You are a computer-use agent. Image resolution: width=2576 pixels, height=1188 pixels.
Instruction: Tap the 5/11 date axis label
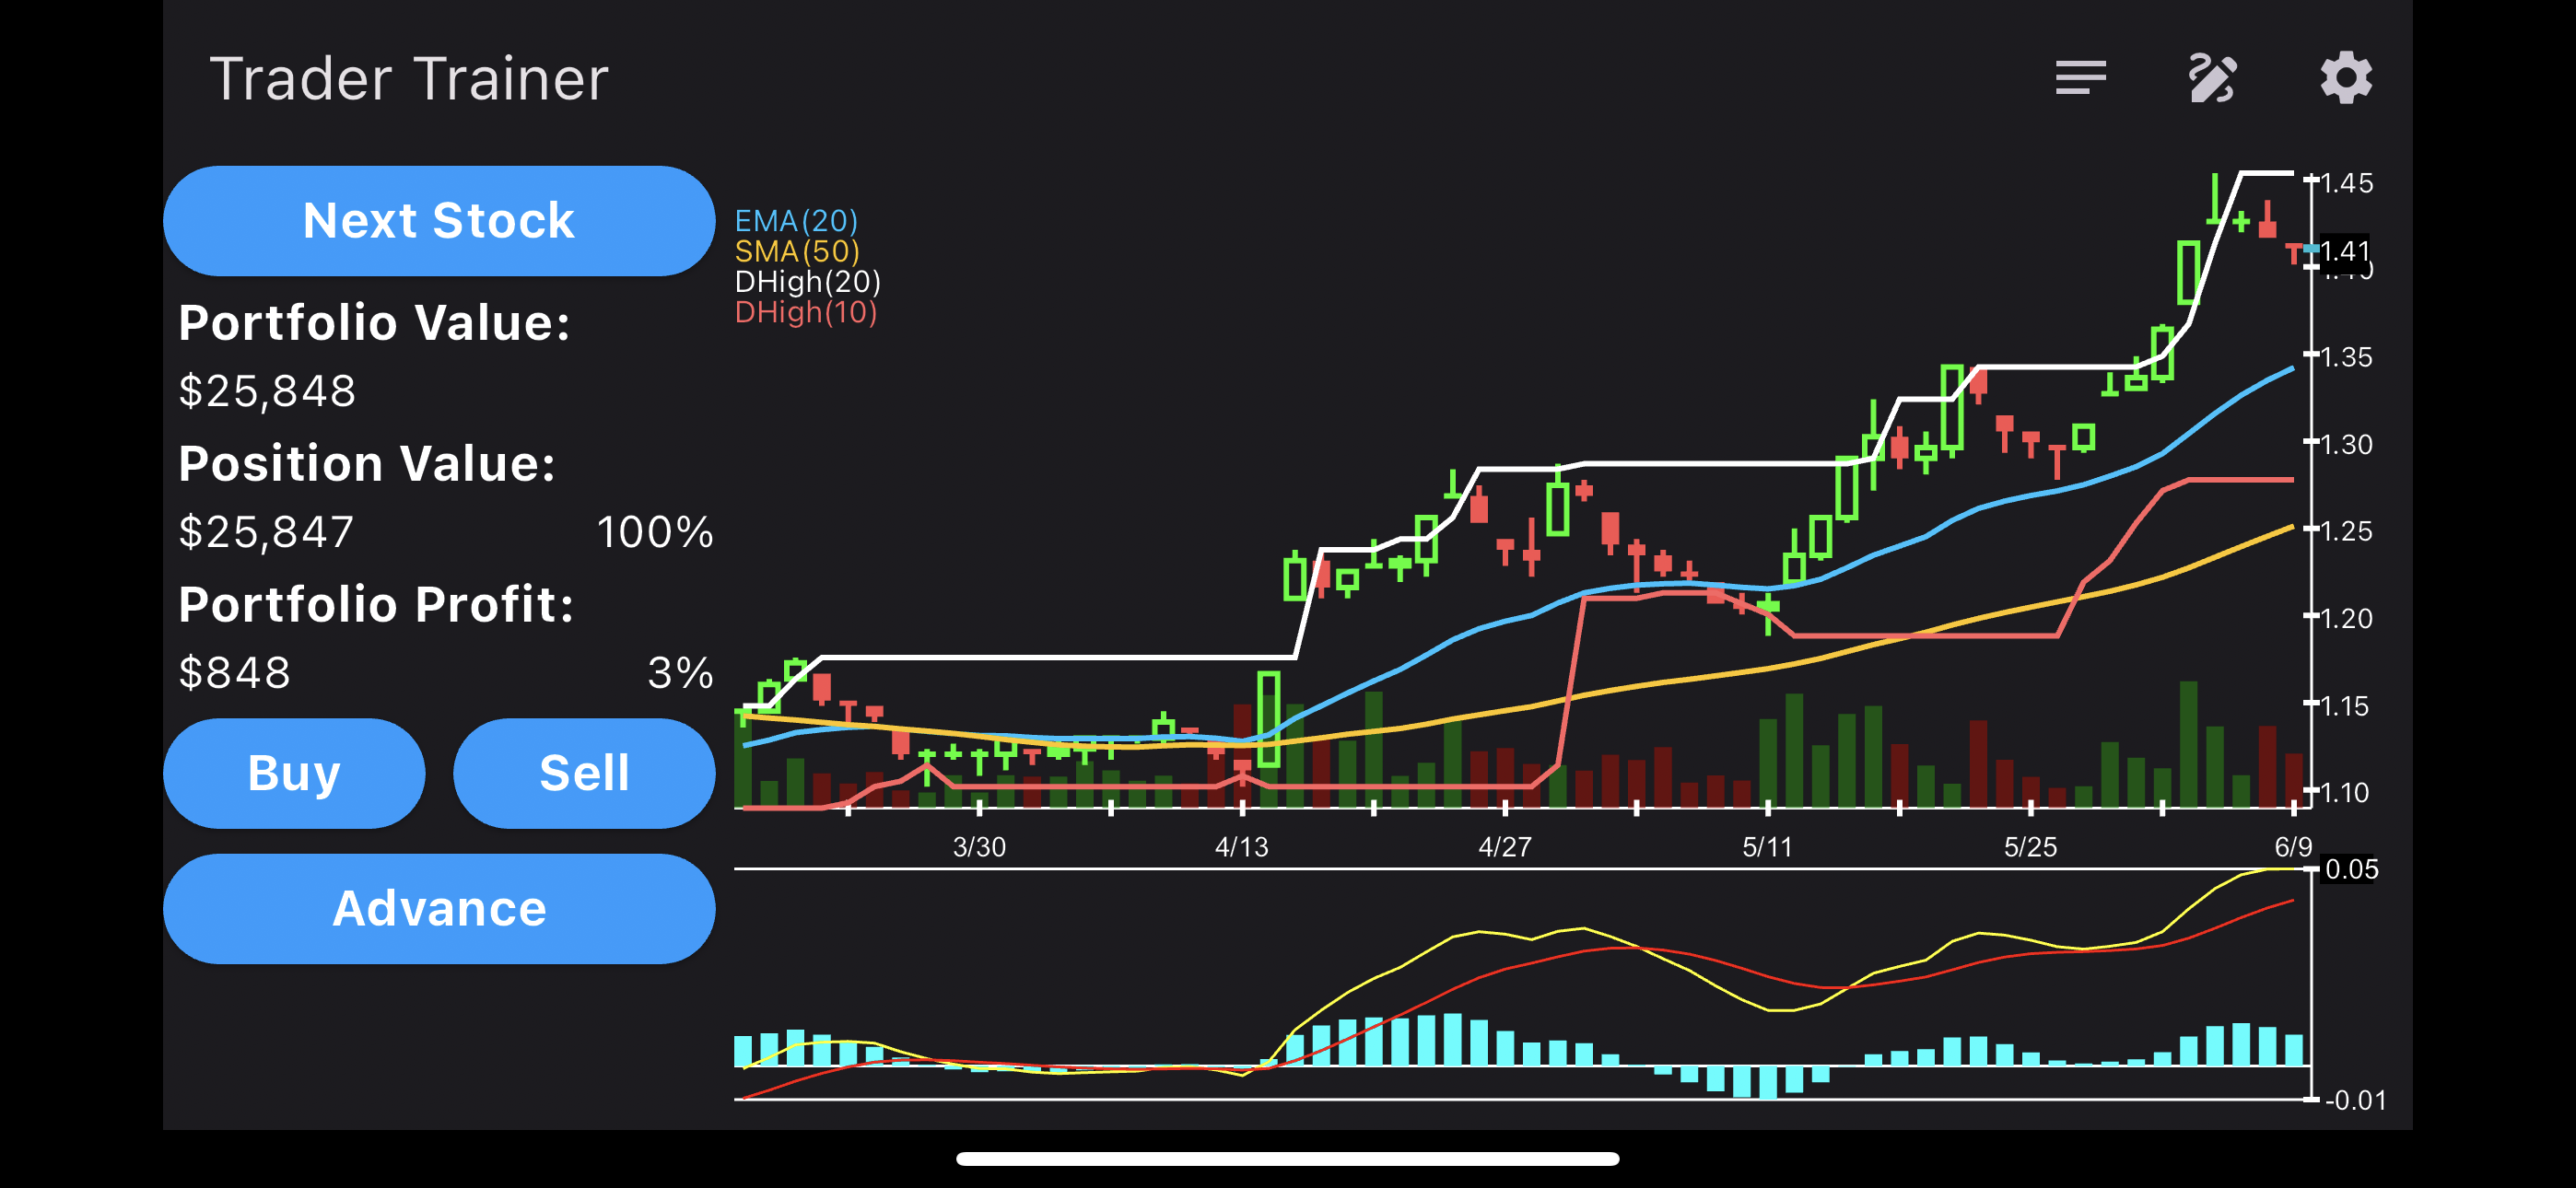click(x=1767, y=847)
